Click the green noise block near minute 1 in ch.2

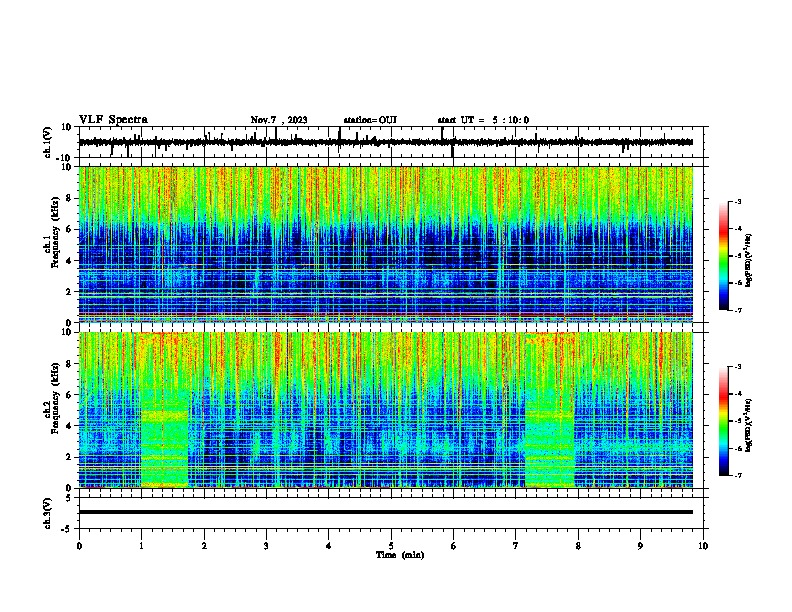165,437
